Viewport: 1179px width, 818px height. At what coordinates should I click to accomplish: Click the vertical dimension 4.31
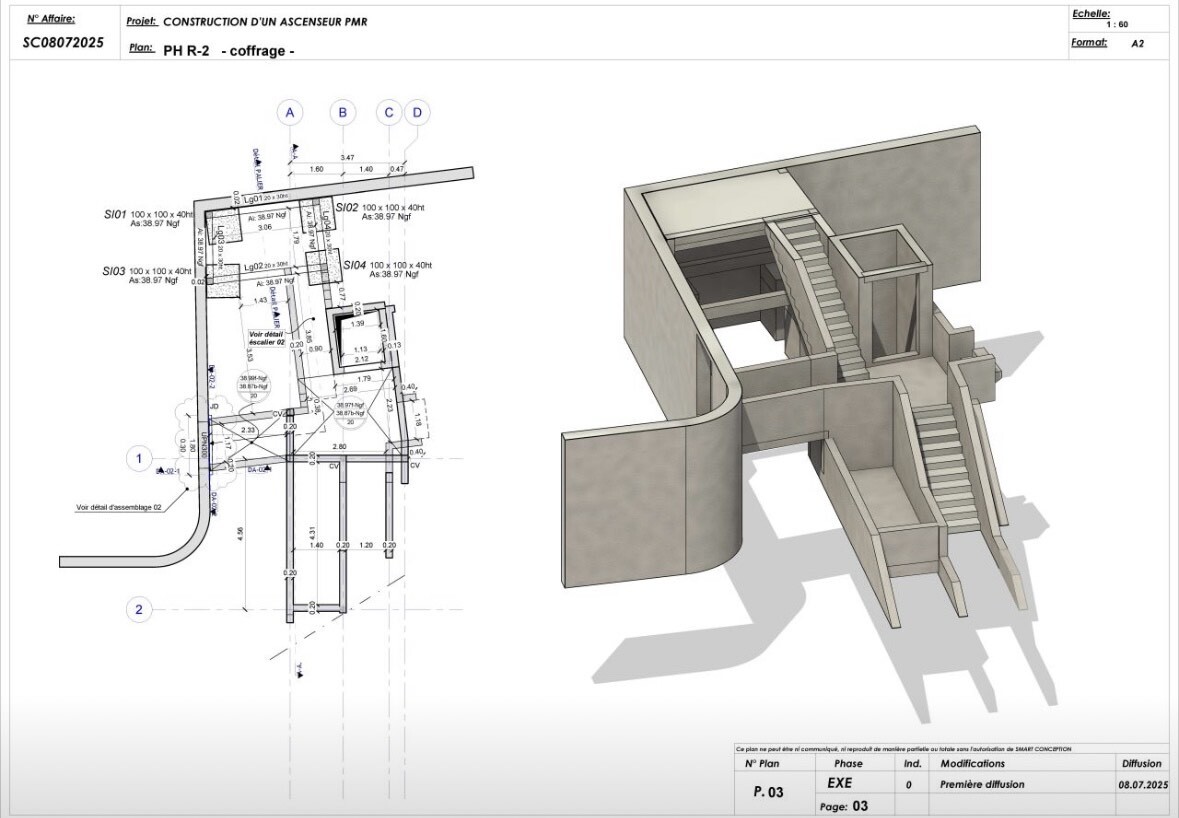tap(312, 534)
